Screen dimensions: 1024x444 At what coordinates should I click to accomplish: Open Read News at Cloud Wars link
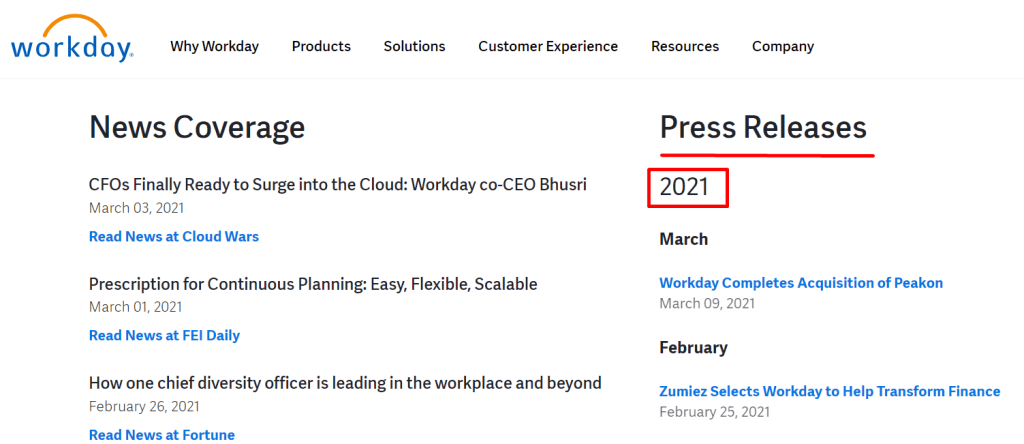(174, 236)
